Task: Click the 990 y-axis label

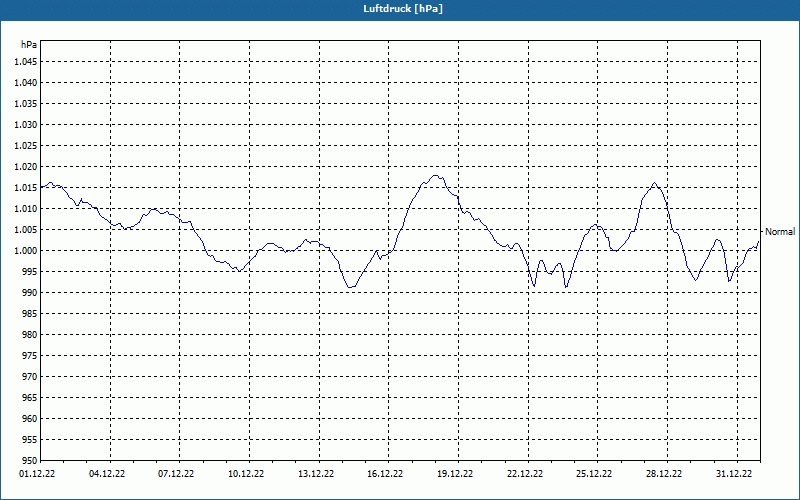Action: (x=30, y=292)
